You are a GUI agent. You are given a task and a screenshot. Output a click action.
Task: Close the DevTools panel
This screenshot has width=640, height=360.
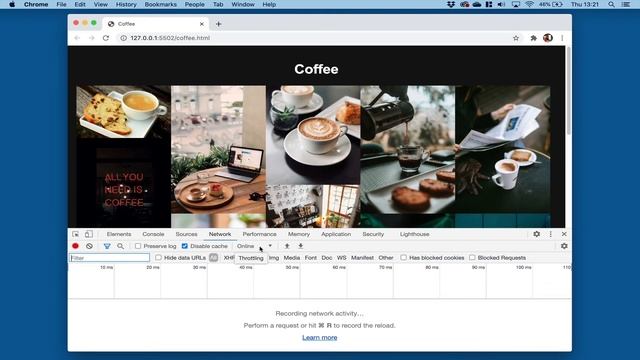click(564, 234)
